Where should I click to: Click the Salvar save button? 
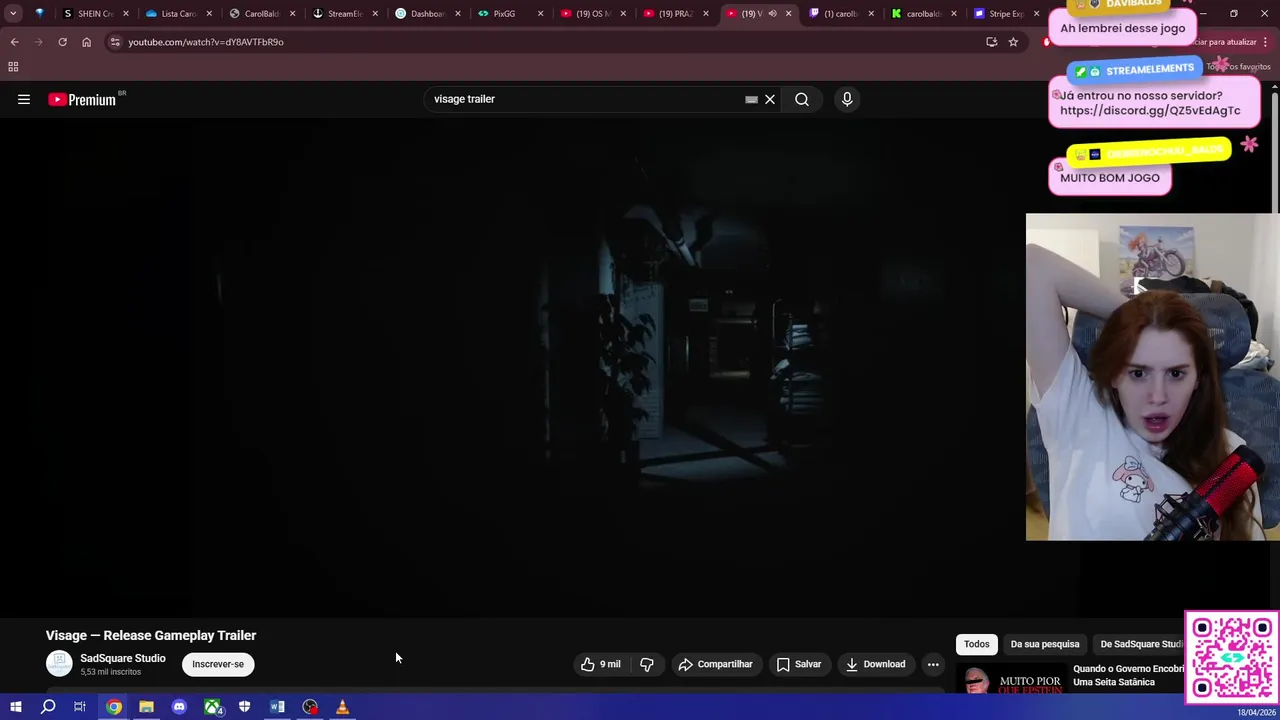798,664
